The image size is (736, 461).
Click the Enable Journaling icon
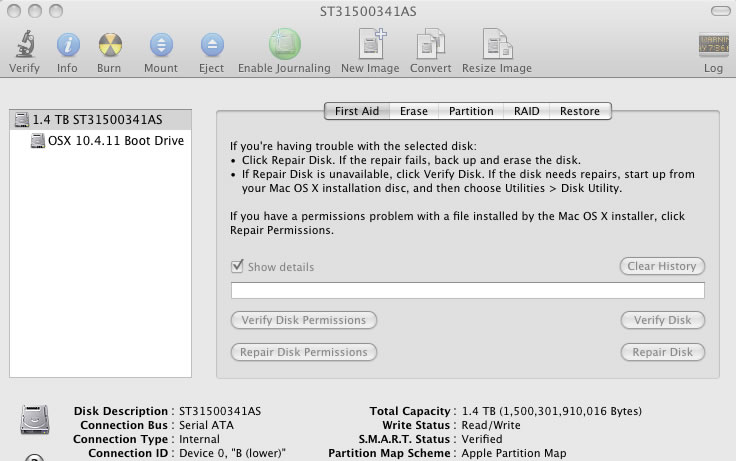(x=284, y=45)
